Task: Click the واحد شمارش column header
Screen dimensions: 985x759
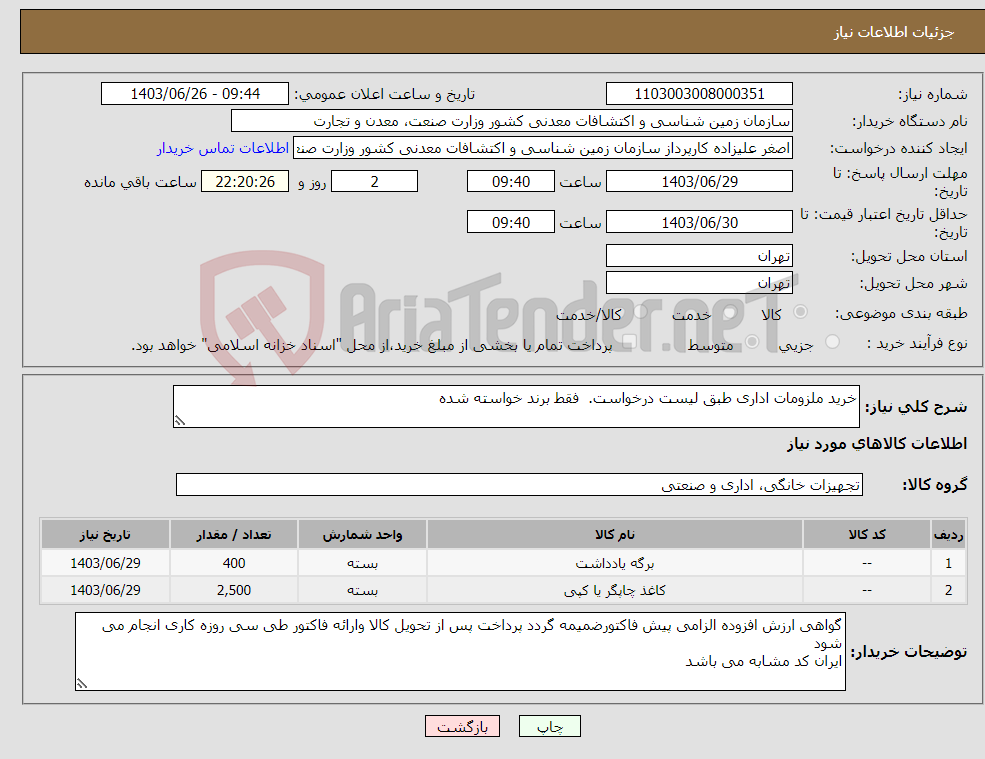Action: click(362, 534)
